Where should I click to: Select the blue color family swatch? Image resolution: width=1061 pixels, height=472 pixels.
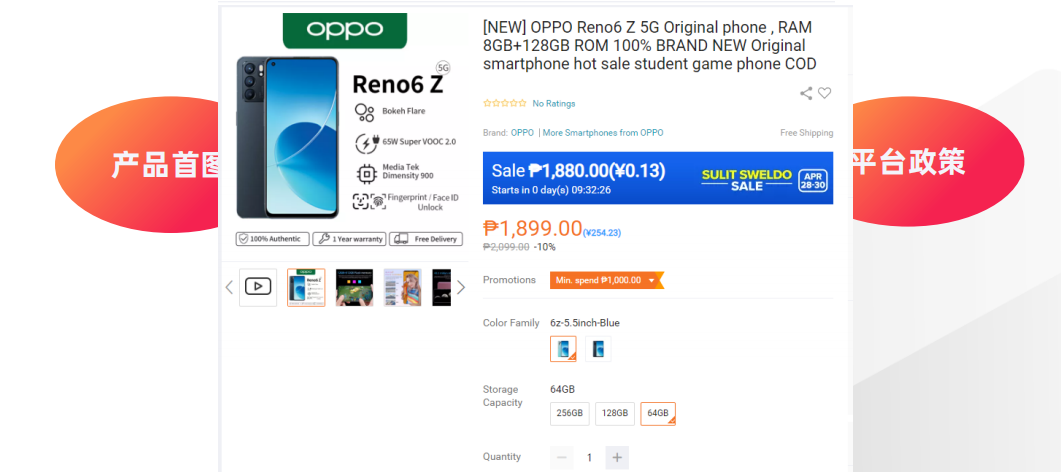click(563, 349)
